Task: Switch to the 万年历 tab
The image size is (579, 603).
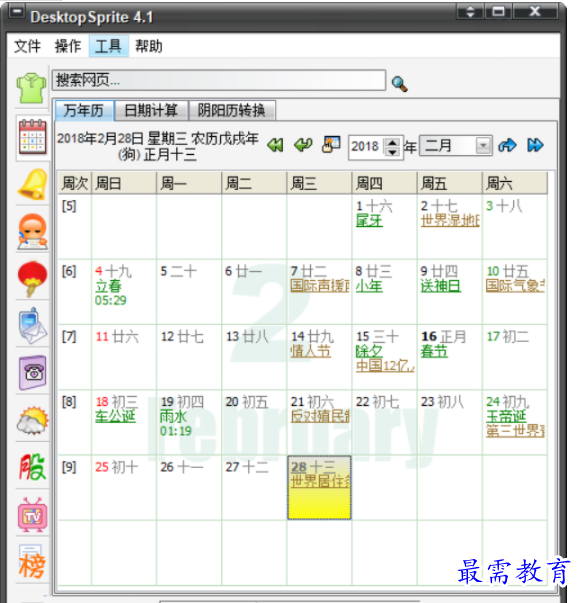Action: tap(84, 110)
